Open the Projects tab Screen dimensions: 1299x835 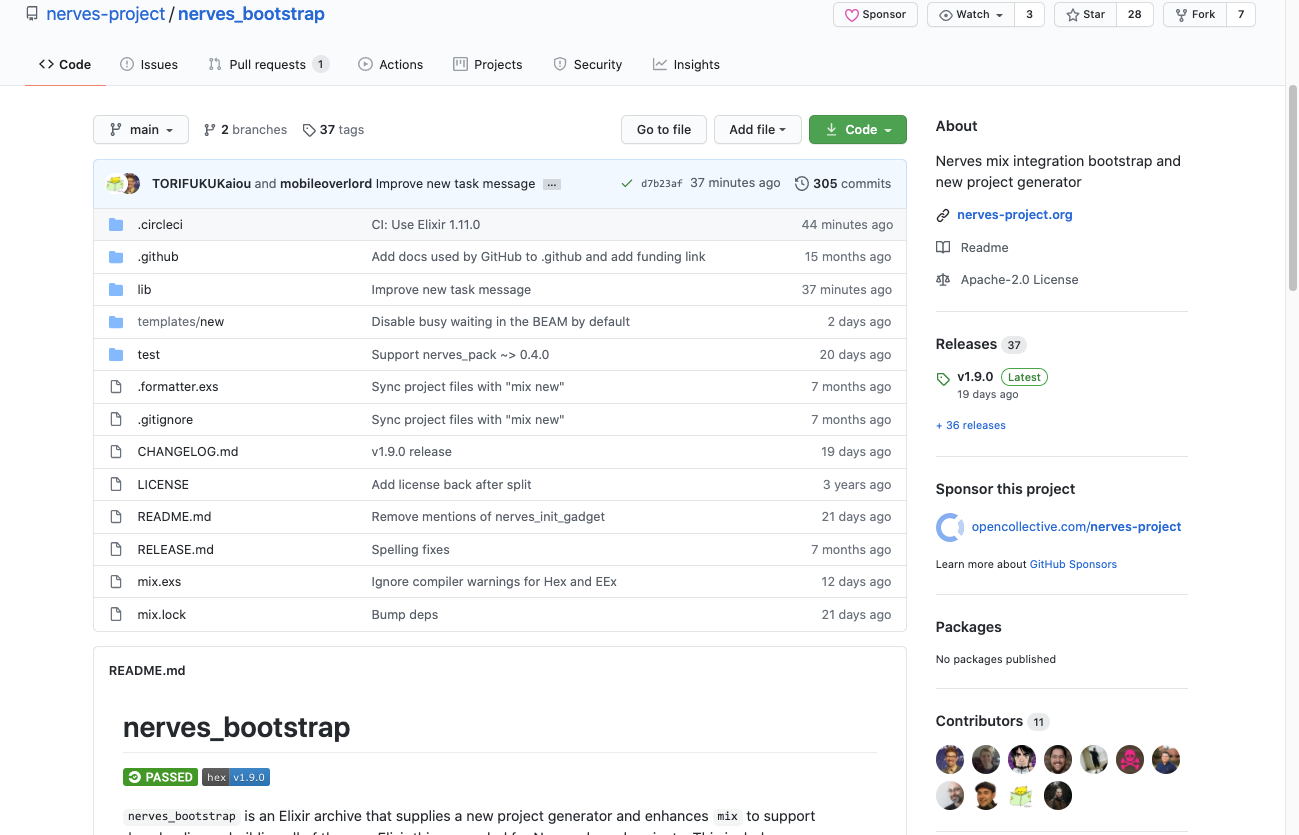(488, 64)
